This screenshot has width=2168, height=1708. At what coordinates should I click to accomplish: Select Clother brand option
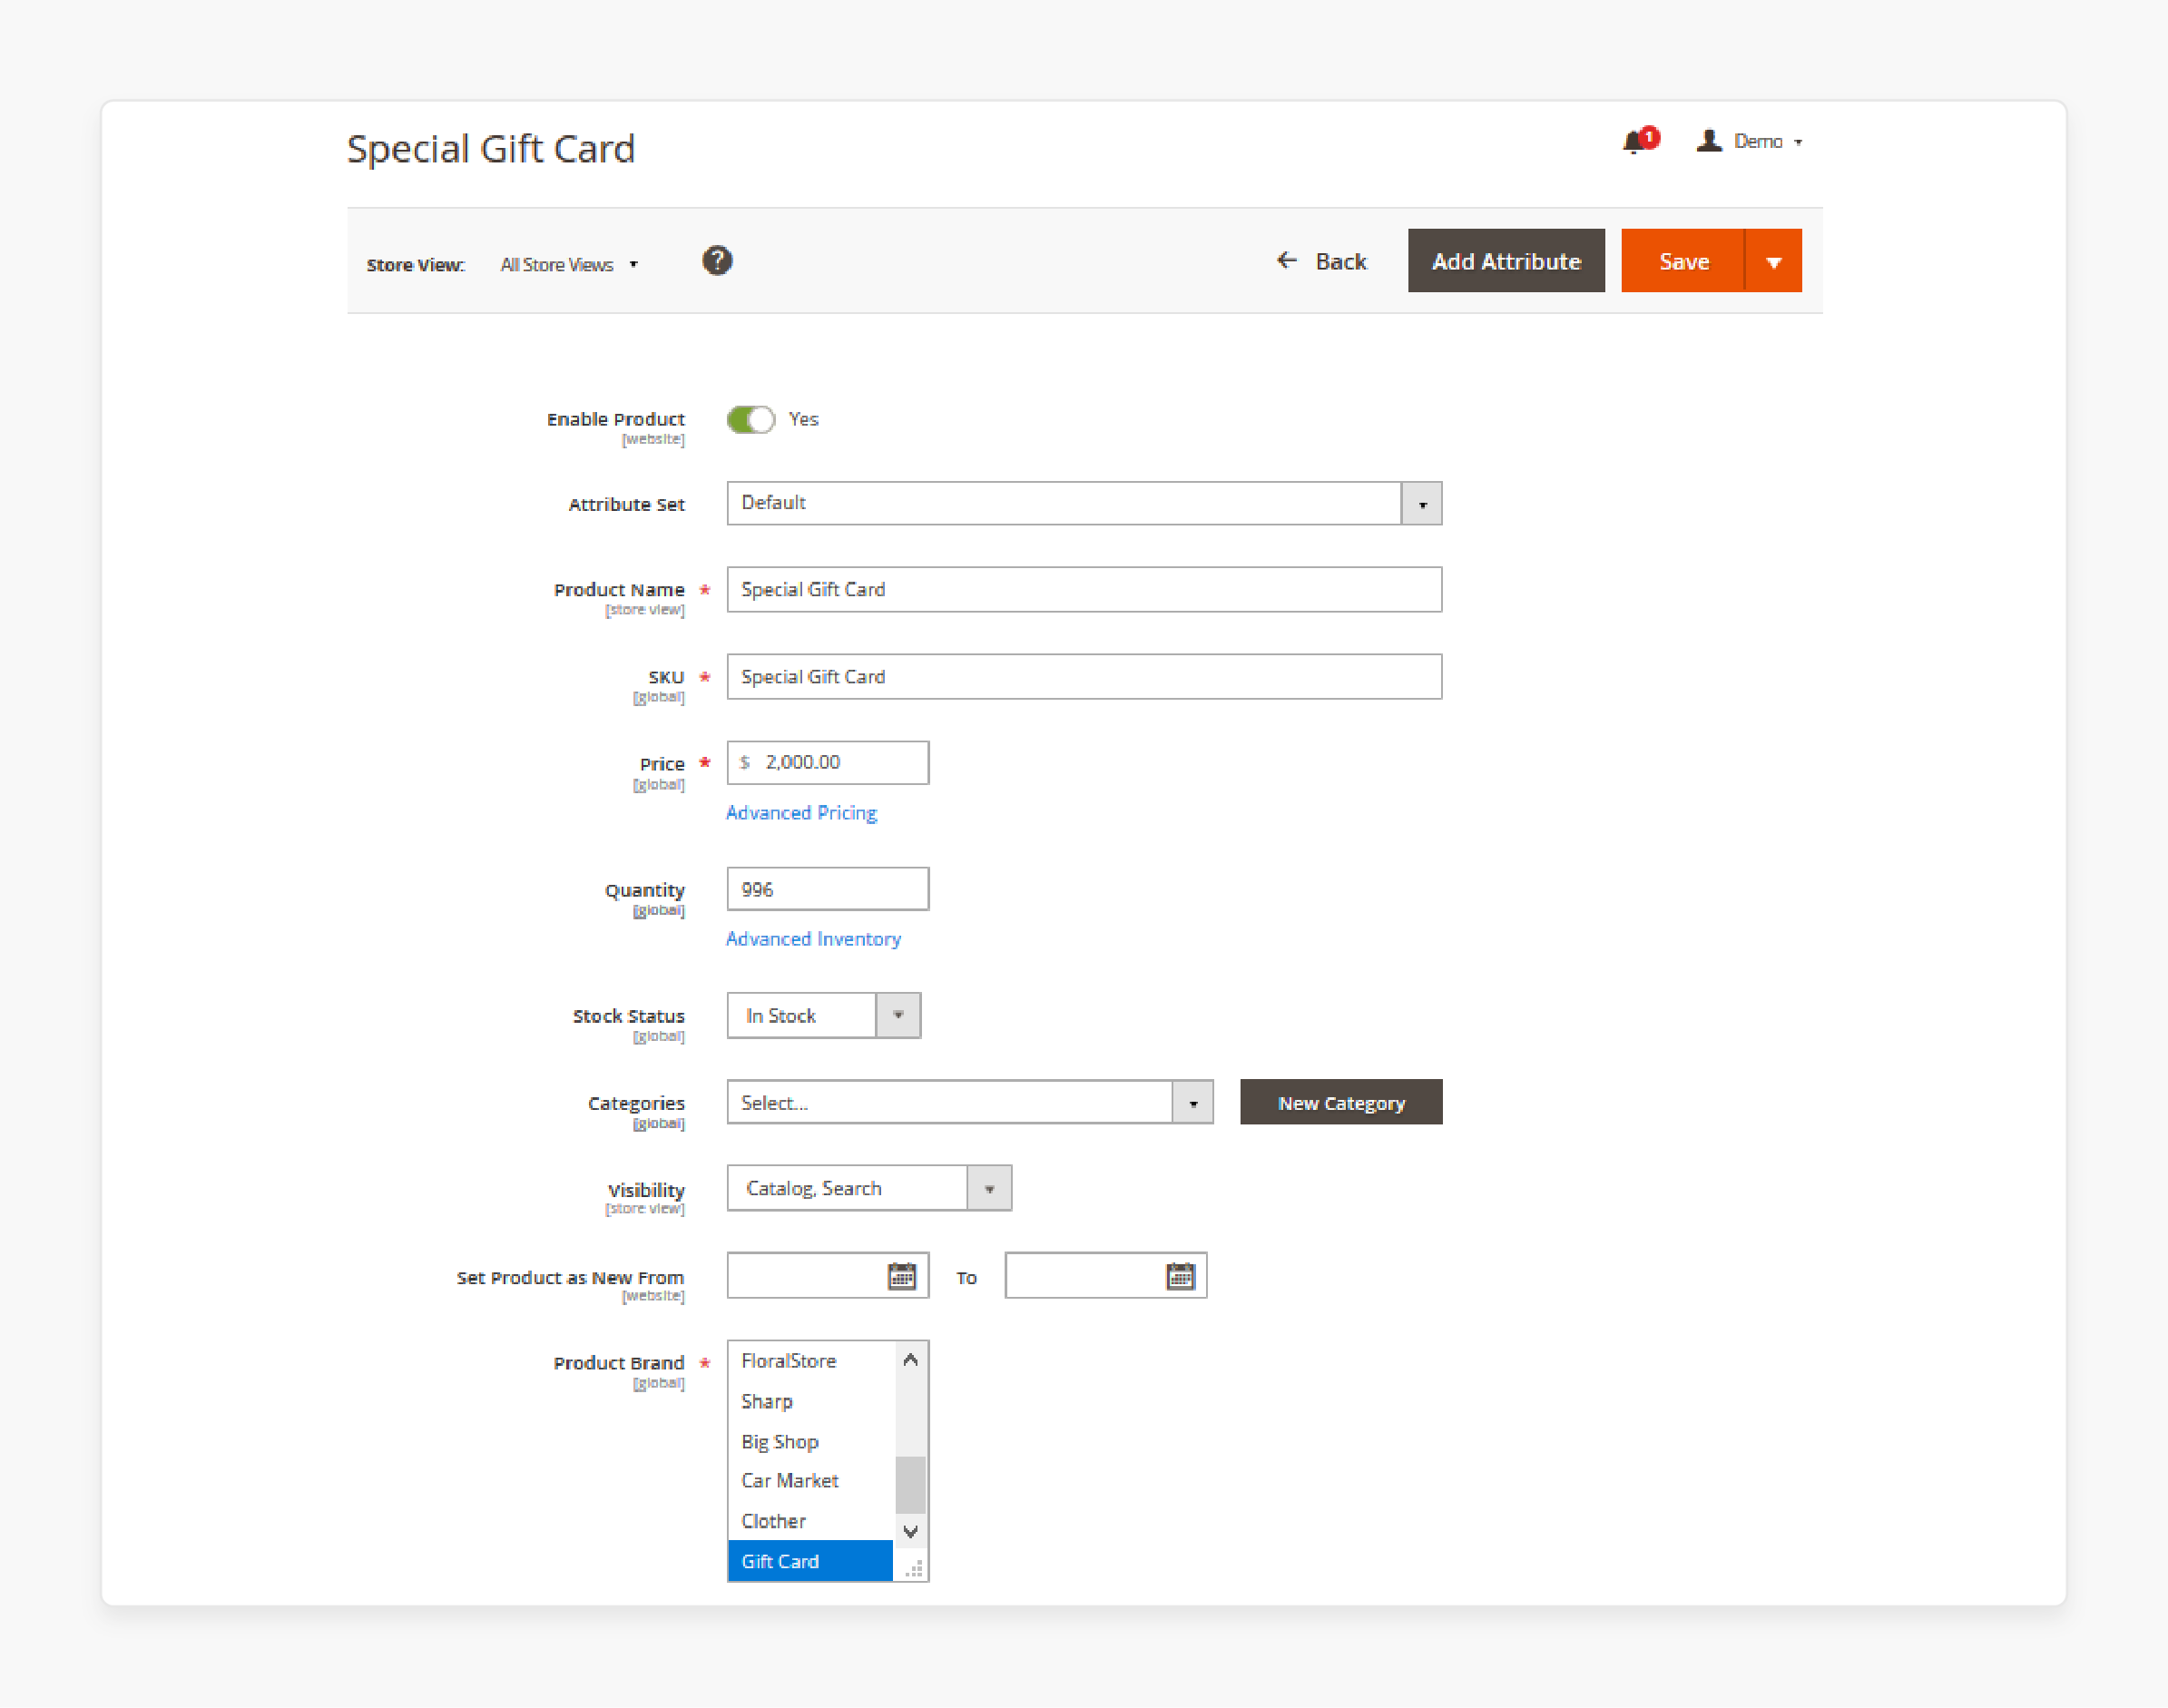point(811,1521)
